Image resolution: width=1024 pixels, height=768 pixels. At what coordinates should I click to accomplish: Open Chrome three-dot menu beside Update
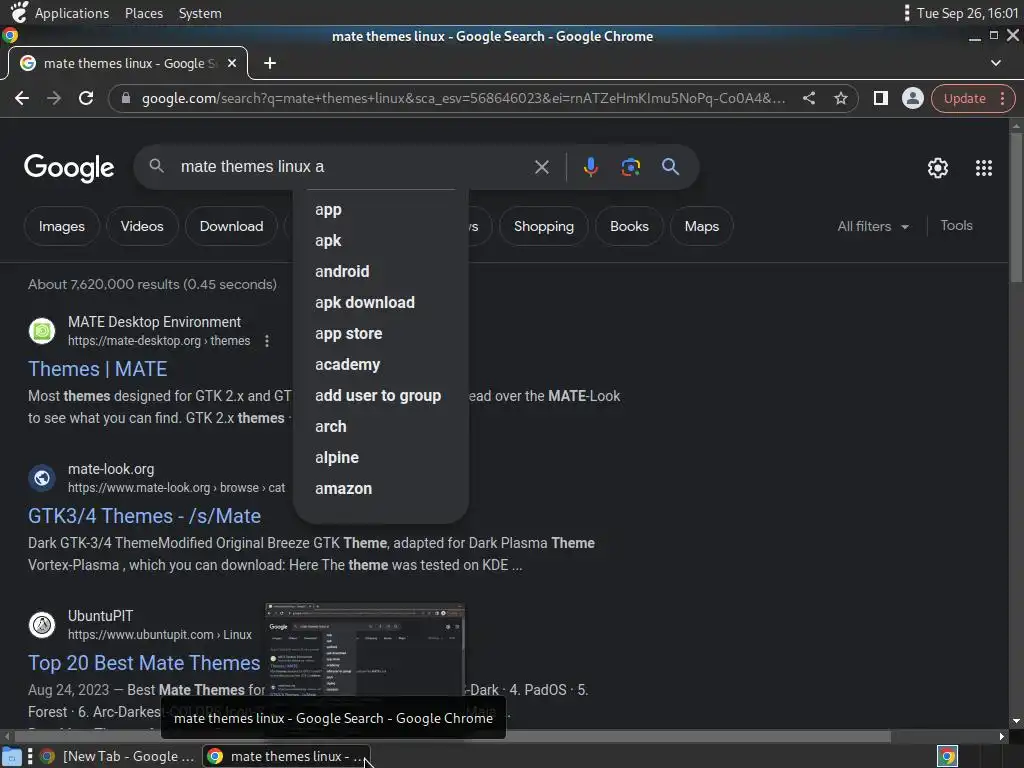pos(1002,99)
